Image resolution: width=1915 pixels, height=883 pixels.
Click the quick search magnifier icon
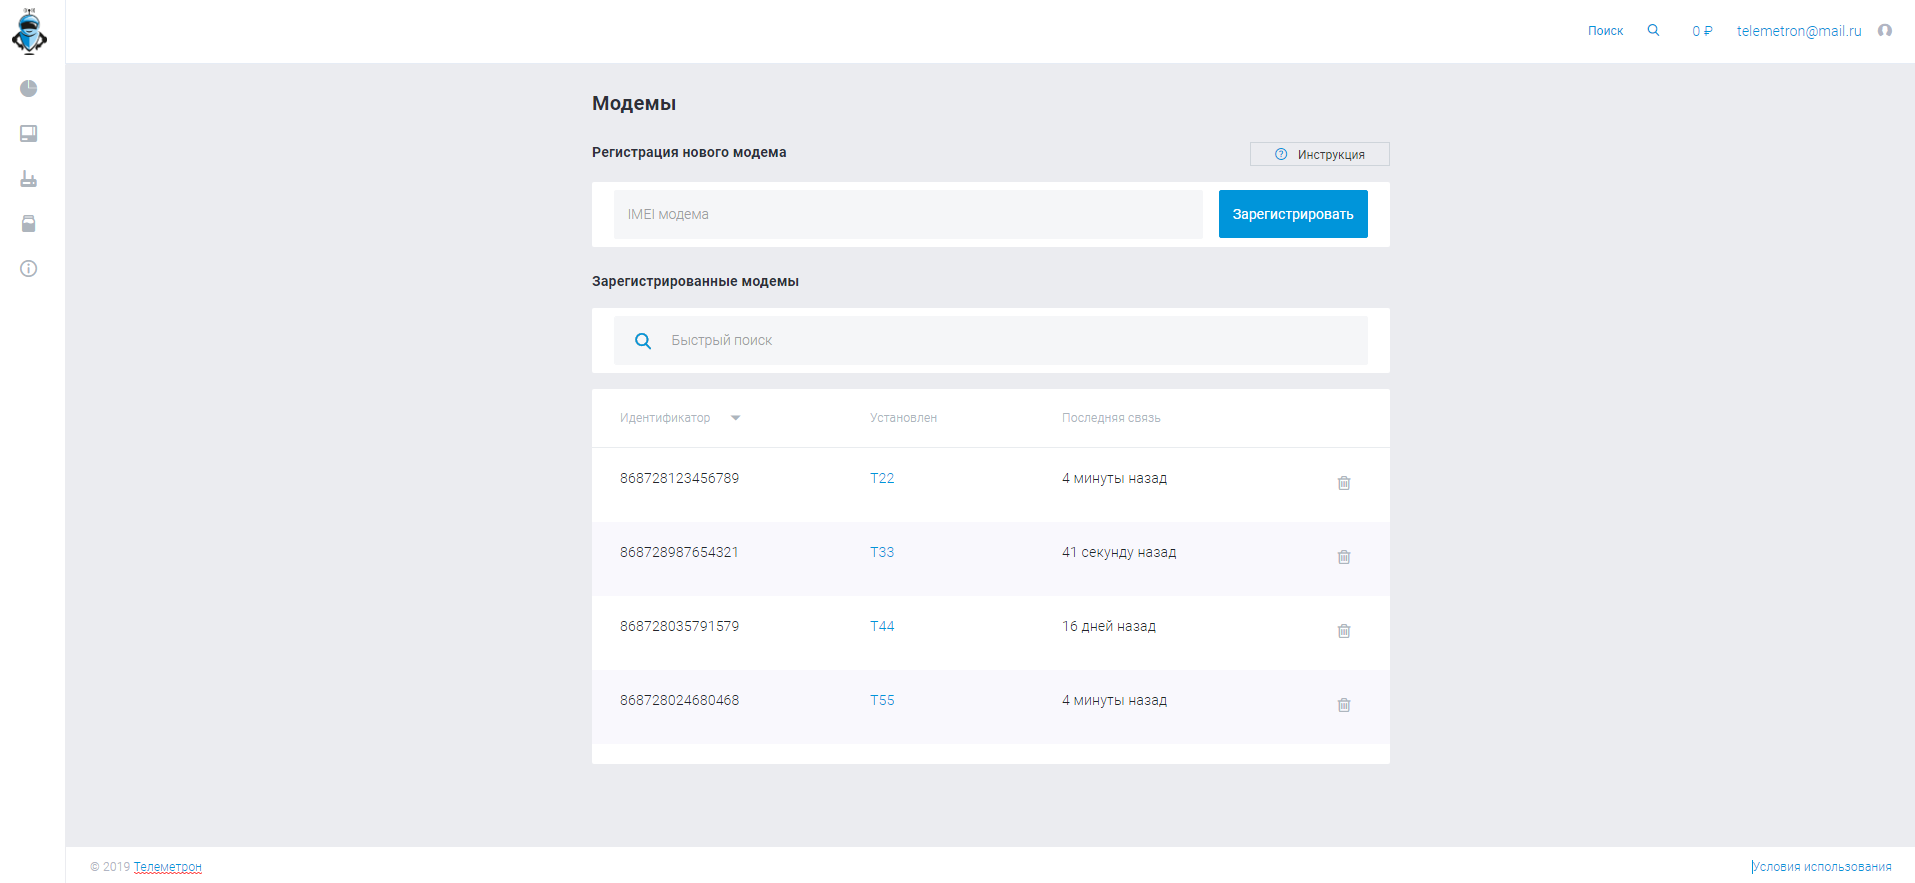pyautogui.click(x=643, y=341)
